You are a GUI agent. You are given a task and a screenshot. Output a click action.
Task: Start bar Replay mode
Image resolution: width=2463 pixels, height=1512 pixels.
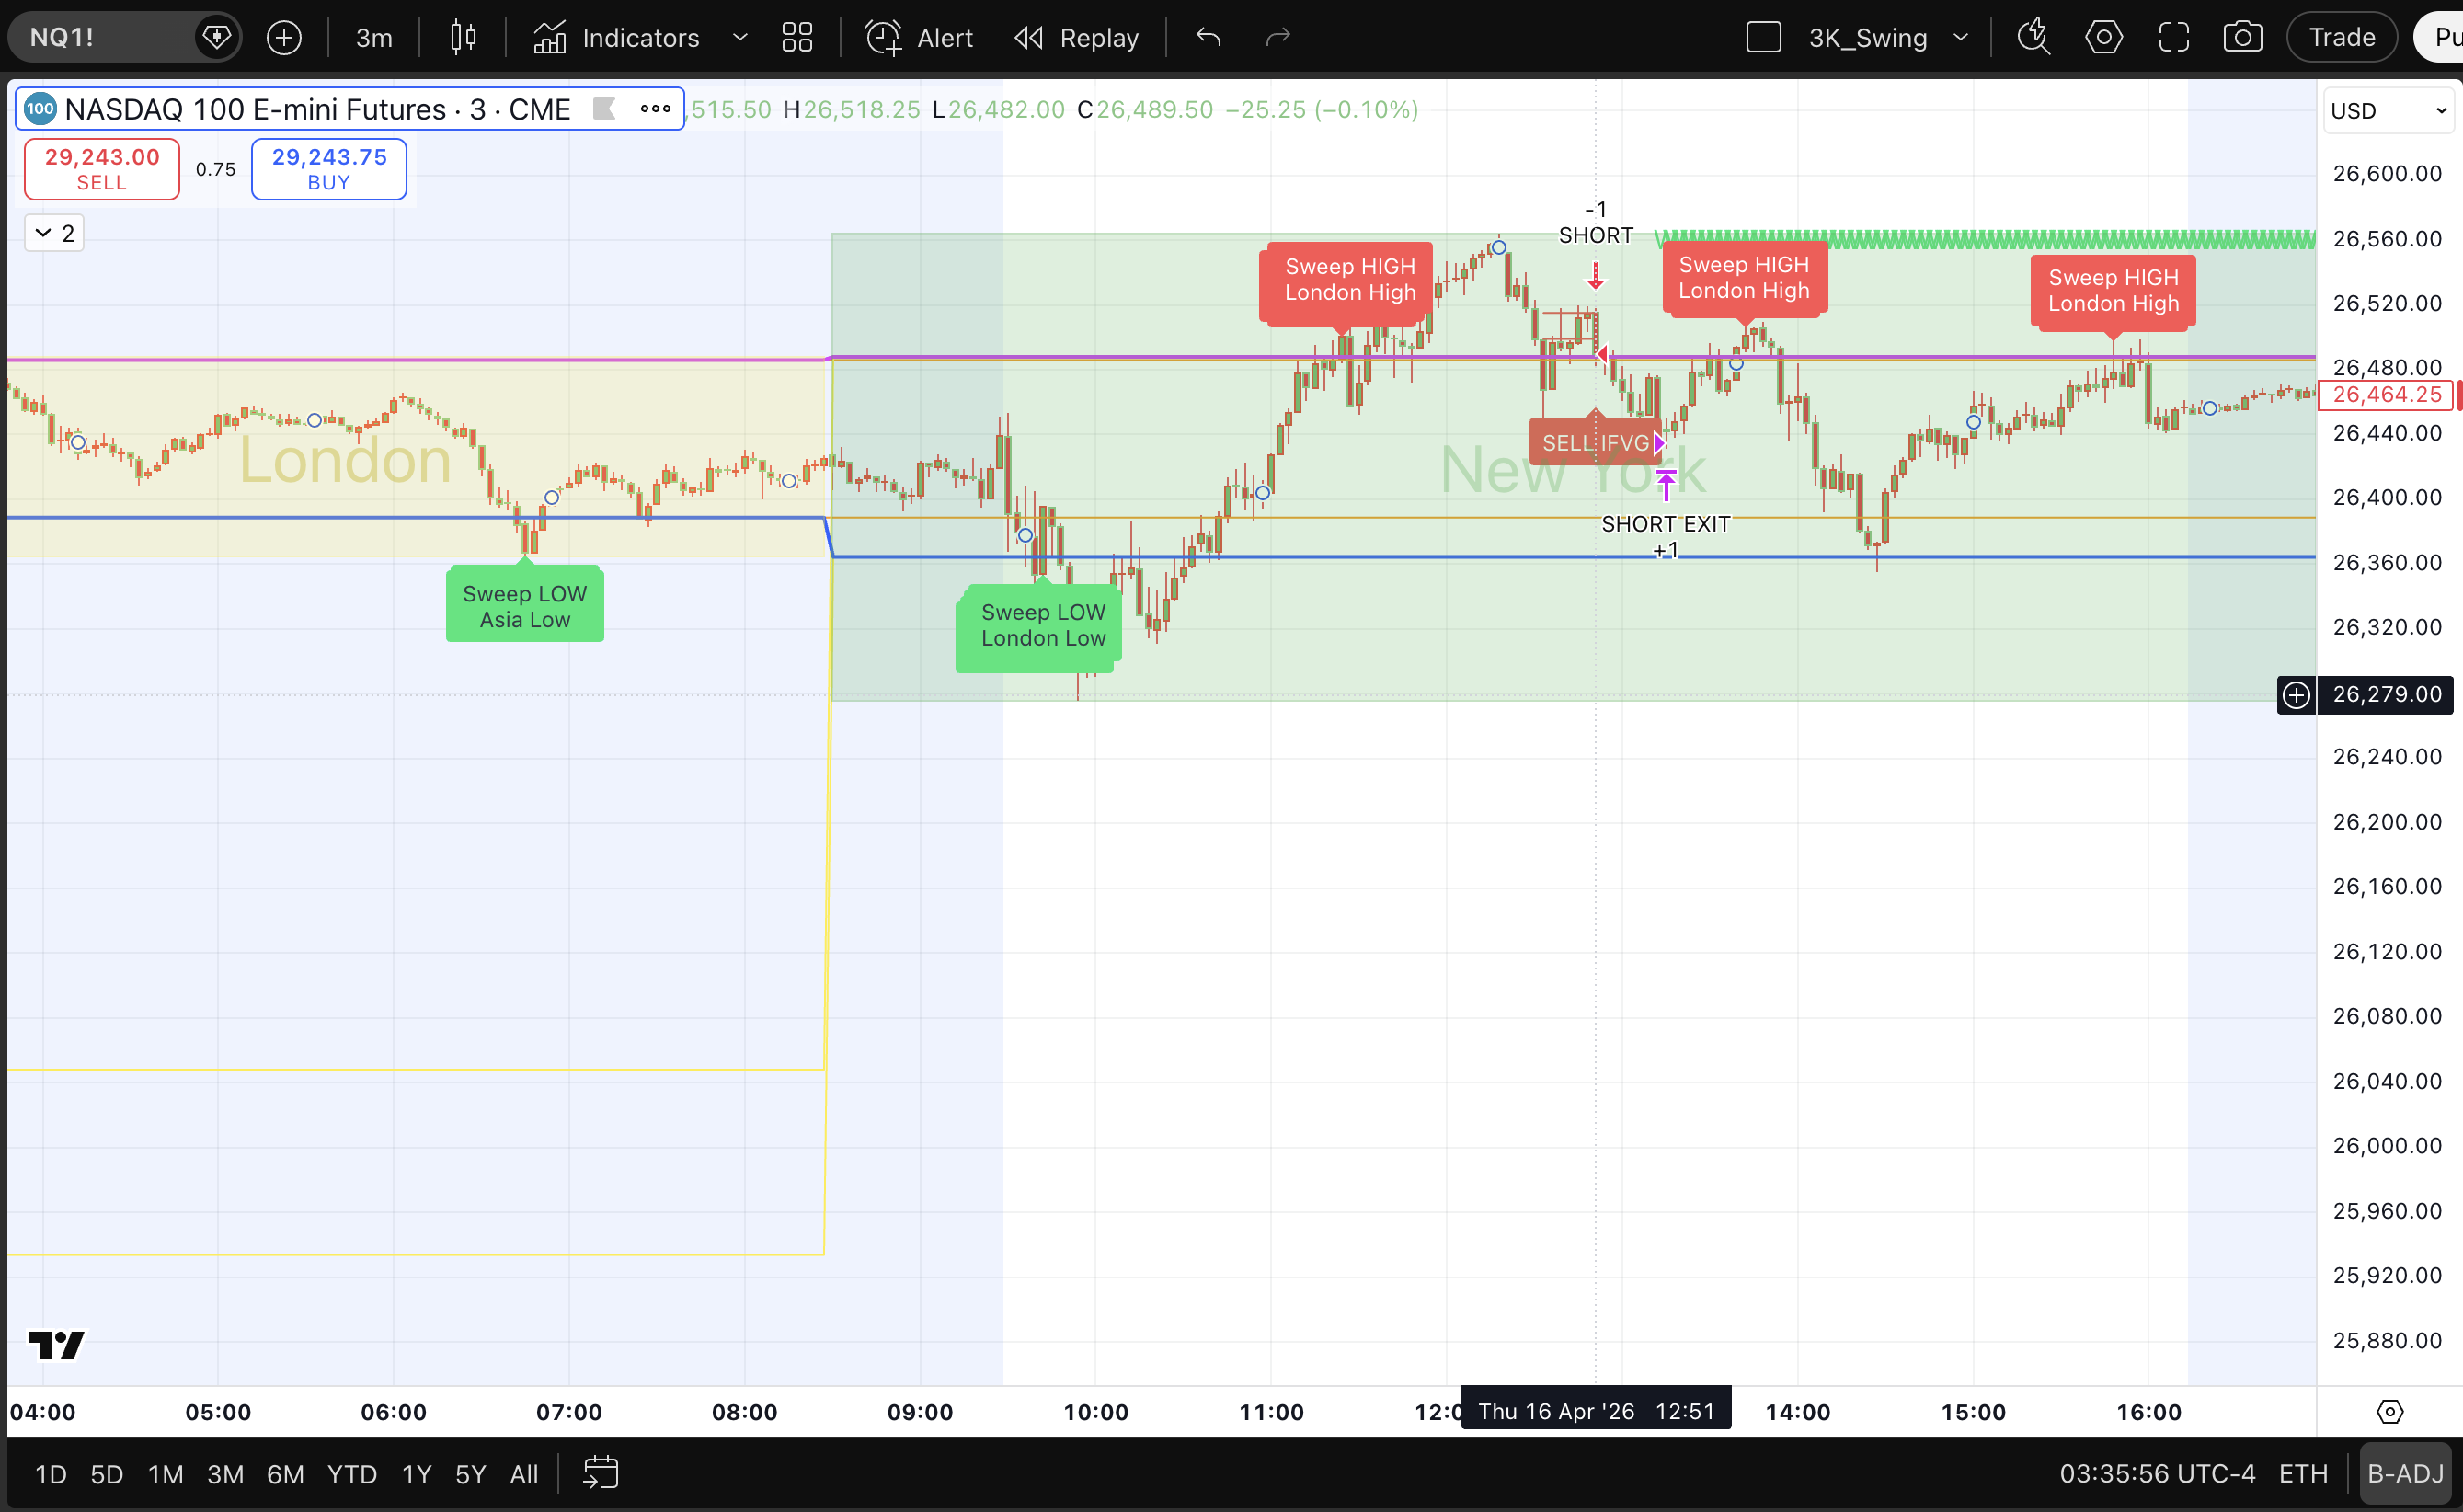pos(1077,38)
